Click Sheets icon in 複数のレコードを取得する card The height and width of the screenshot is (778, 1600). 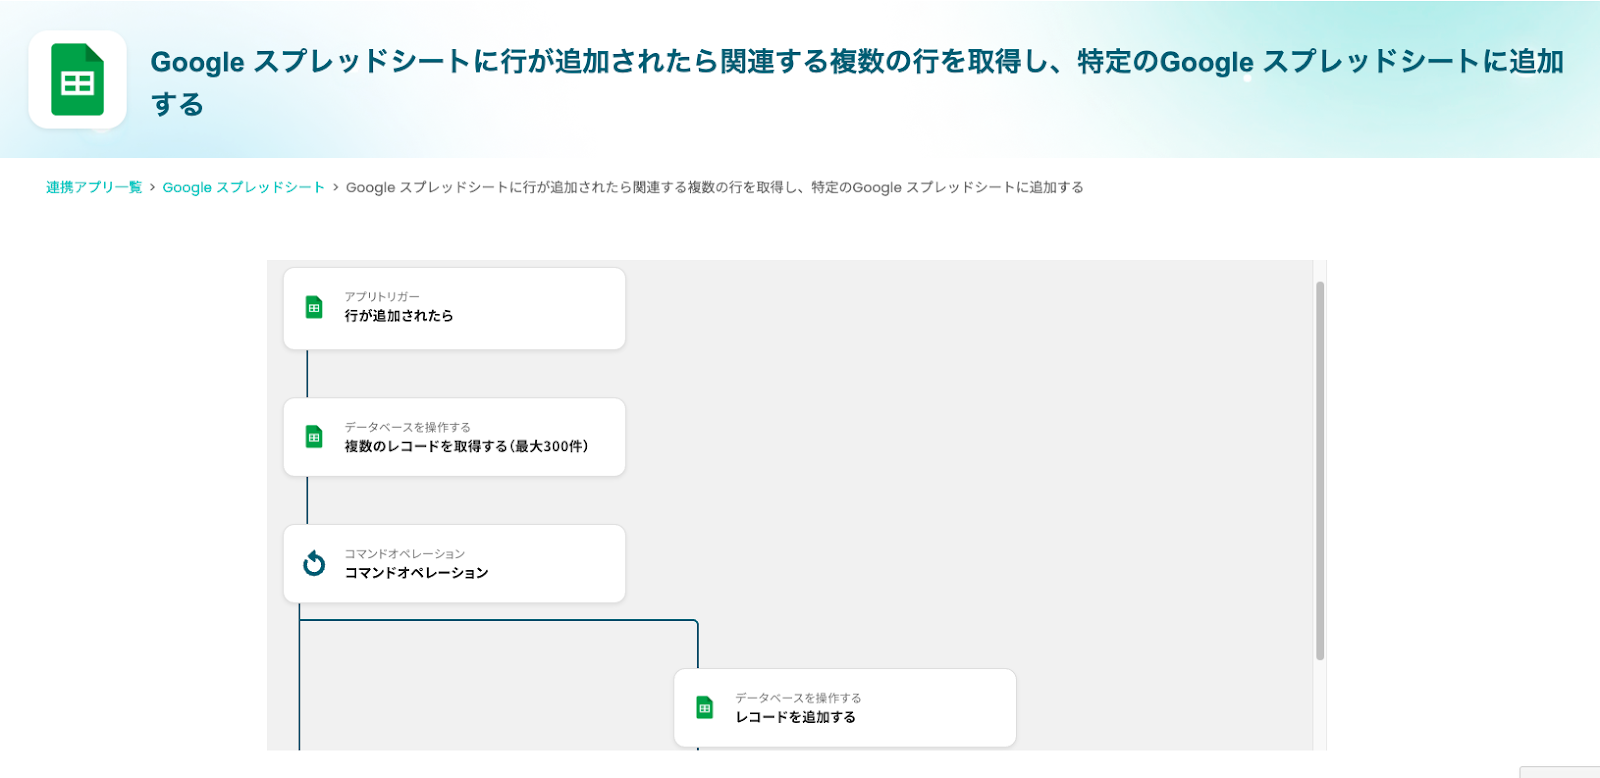(x=314, y=437)
